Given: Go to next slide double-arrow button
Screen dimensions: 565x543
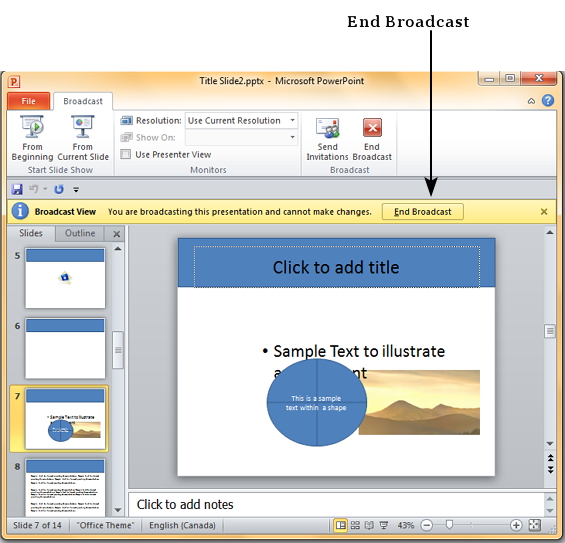Looking at the screenshot, I should 550,469.
